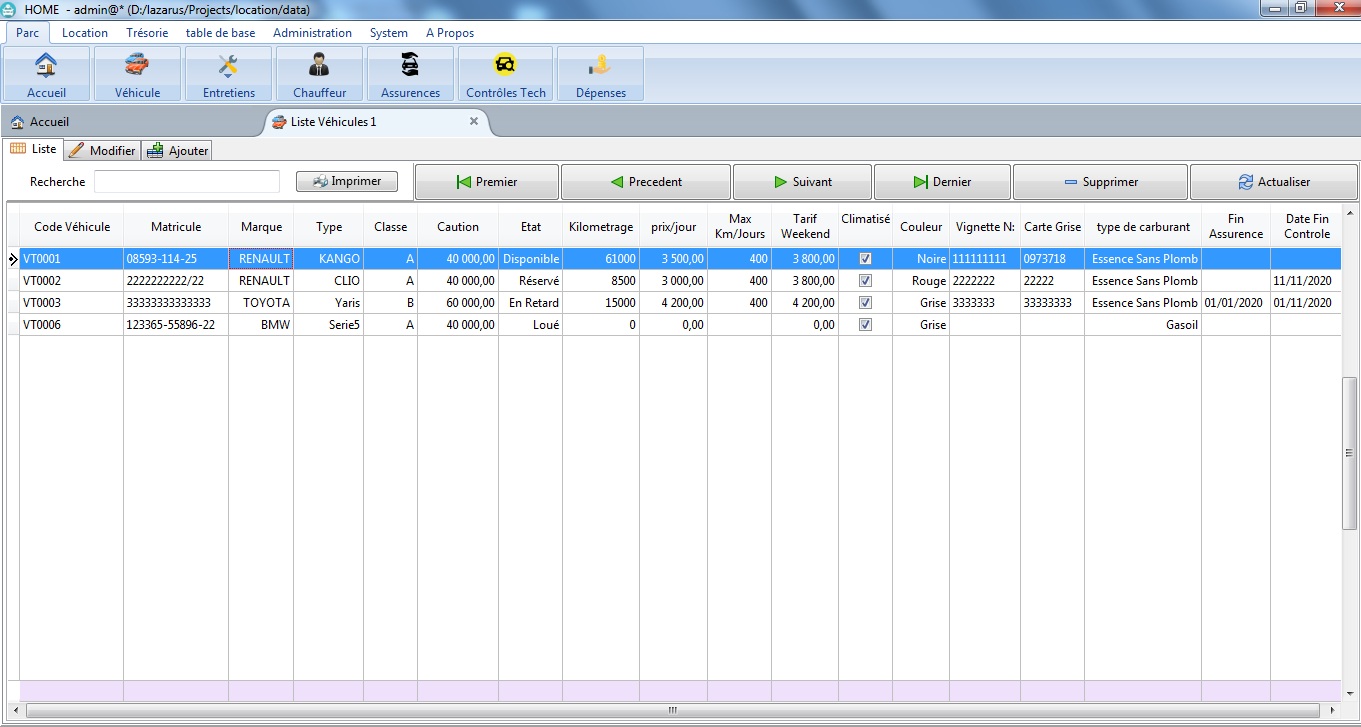Open the Accueil home toolbar icon
Image resolution: width=1361 pixels, height=727 pixels.
tap(46, 74)
